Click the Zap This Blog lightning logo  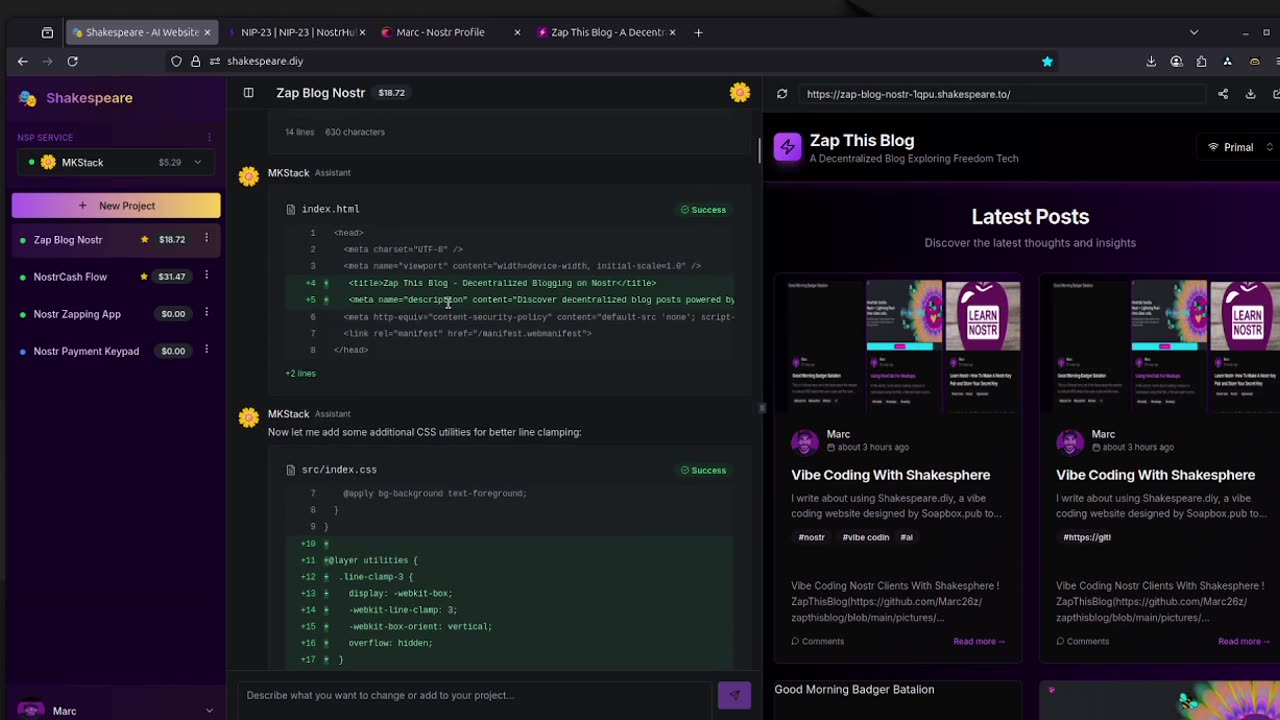[787, 148]
